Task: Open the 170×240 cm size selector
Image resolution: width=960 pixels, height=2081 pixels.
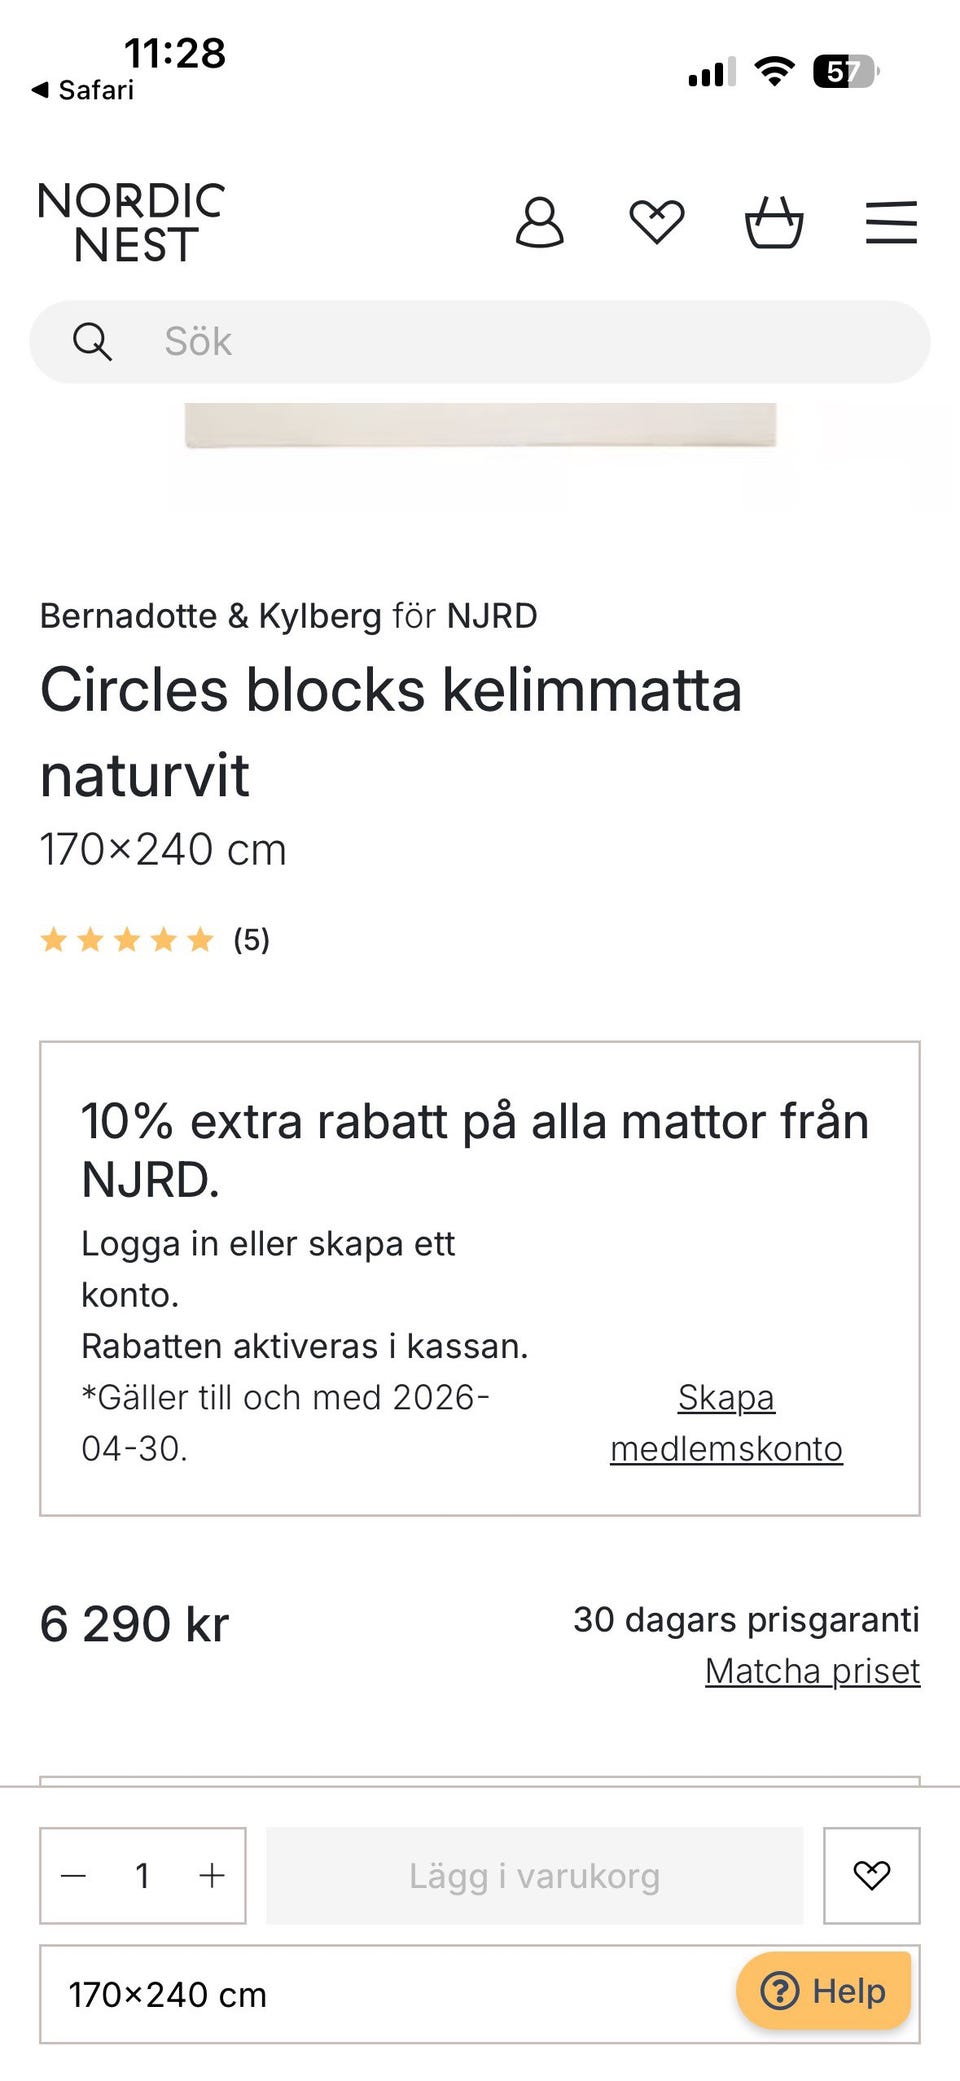Action: [x=380, y=1994]
